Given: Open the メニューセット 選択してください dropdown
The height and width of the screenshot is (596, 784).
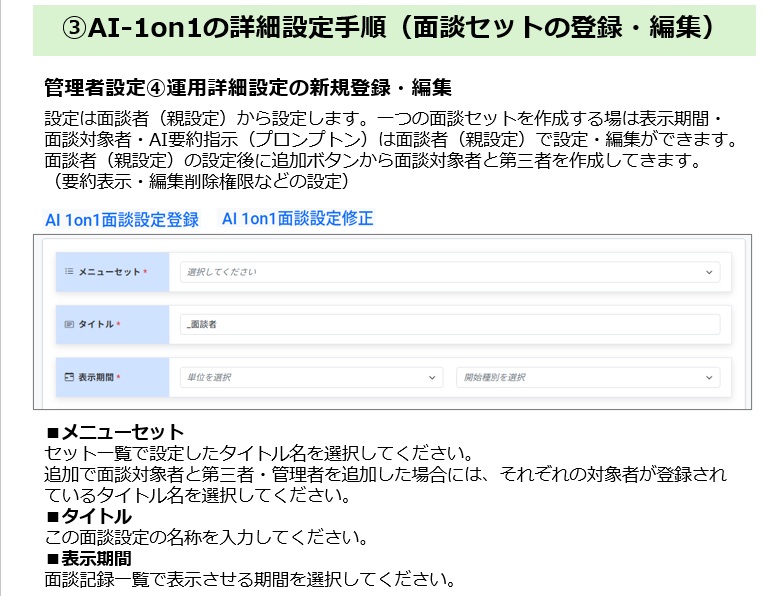Looking at the screenshot, I should click(448, 272).
